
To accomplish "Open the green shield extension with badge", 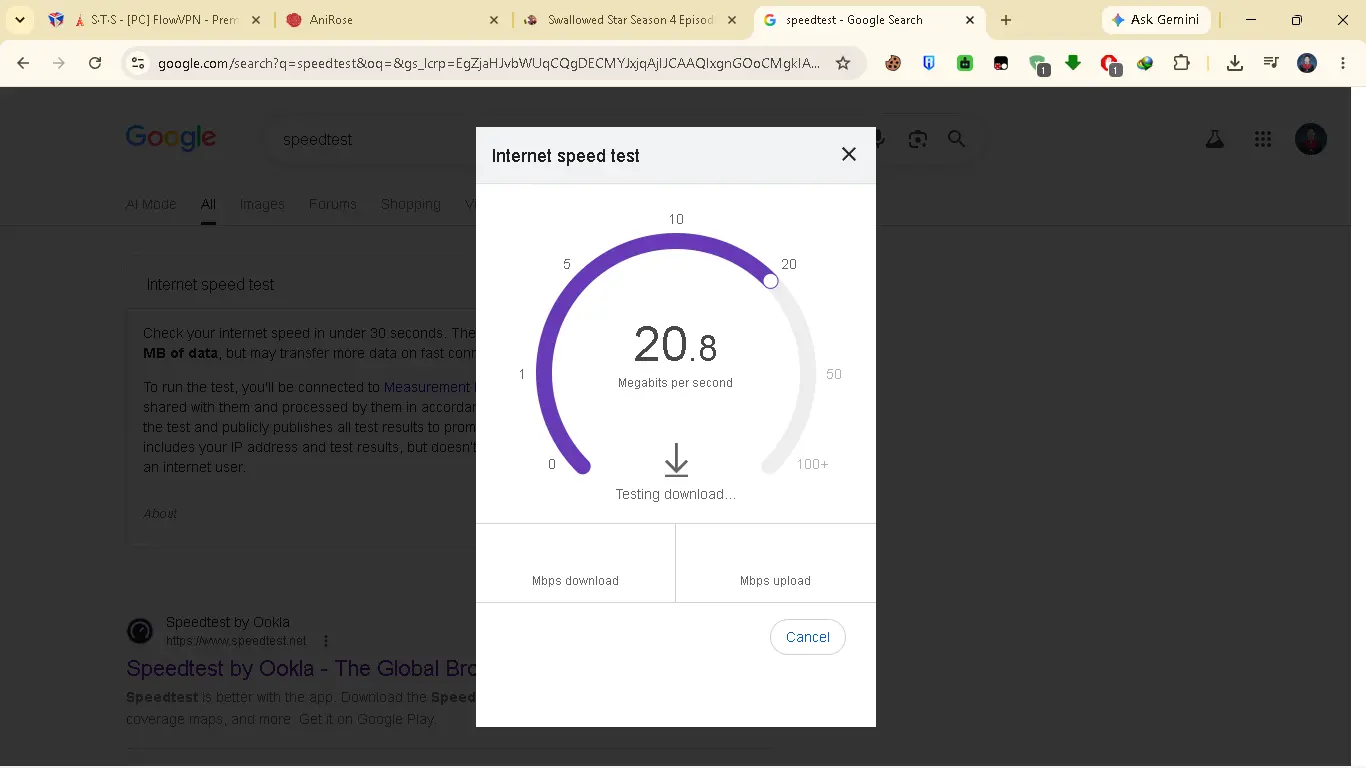I will [1038, 64].
